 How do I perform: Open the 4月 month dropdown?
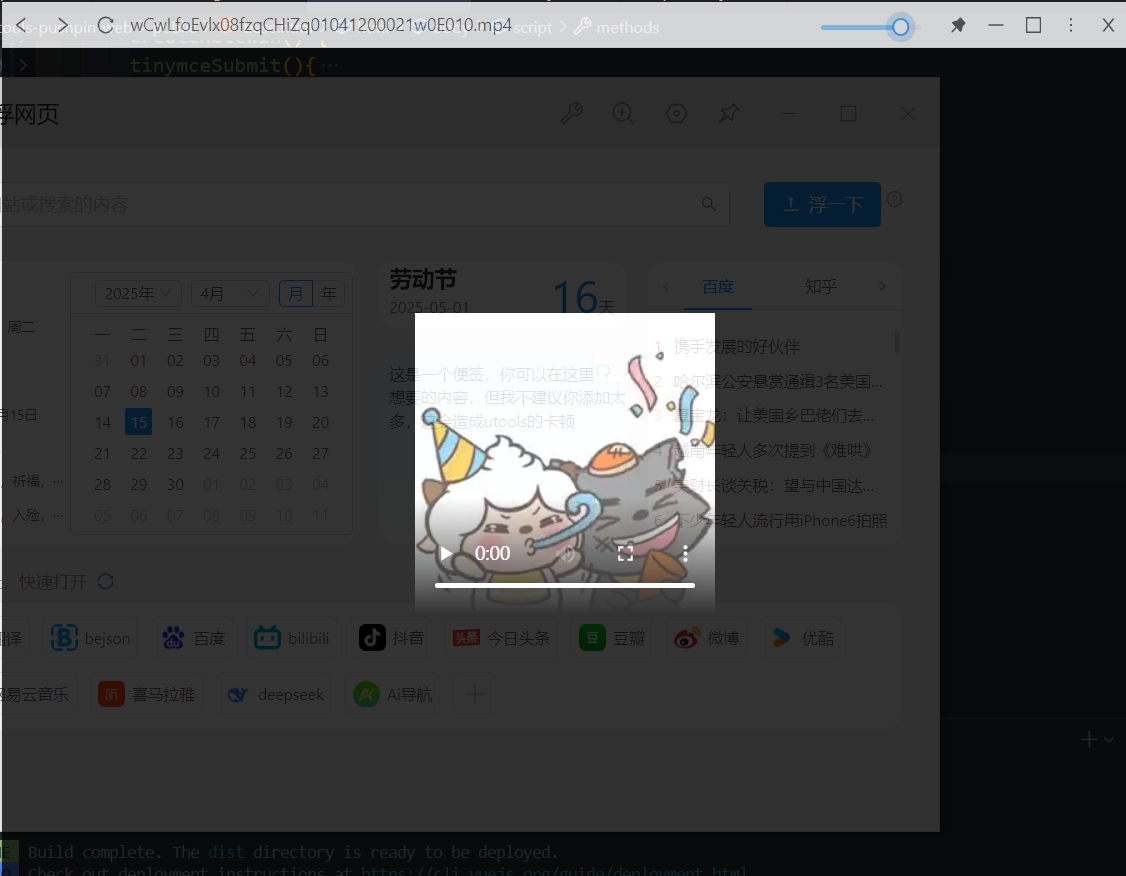pos(230,294)
